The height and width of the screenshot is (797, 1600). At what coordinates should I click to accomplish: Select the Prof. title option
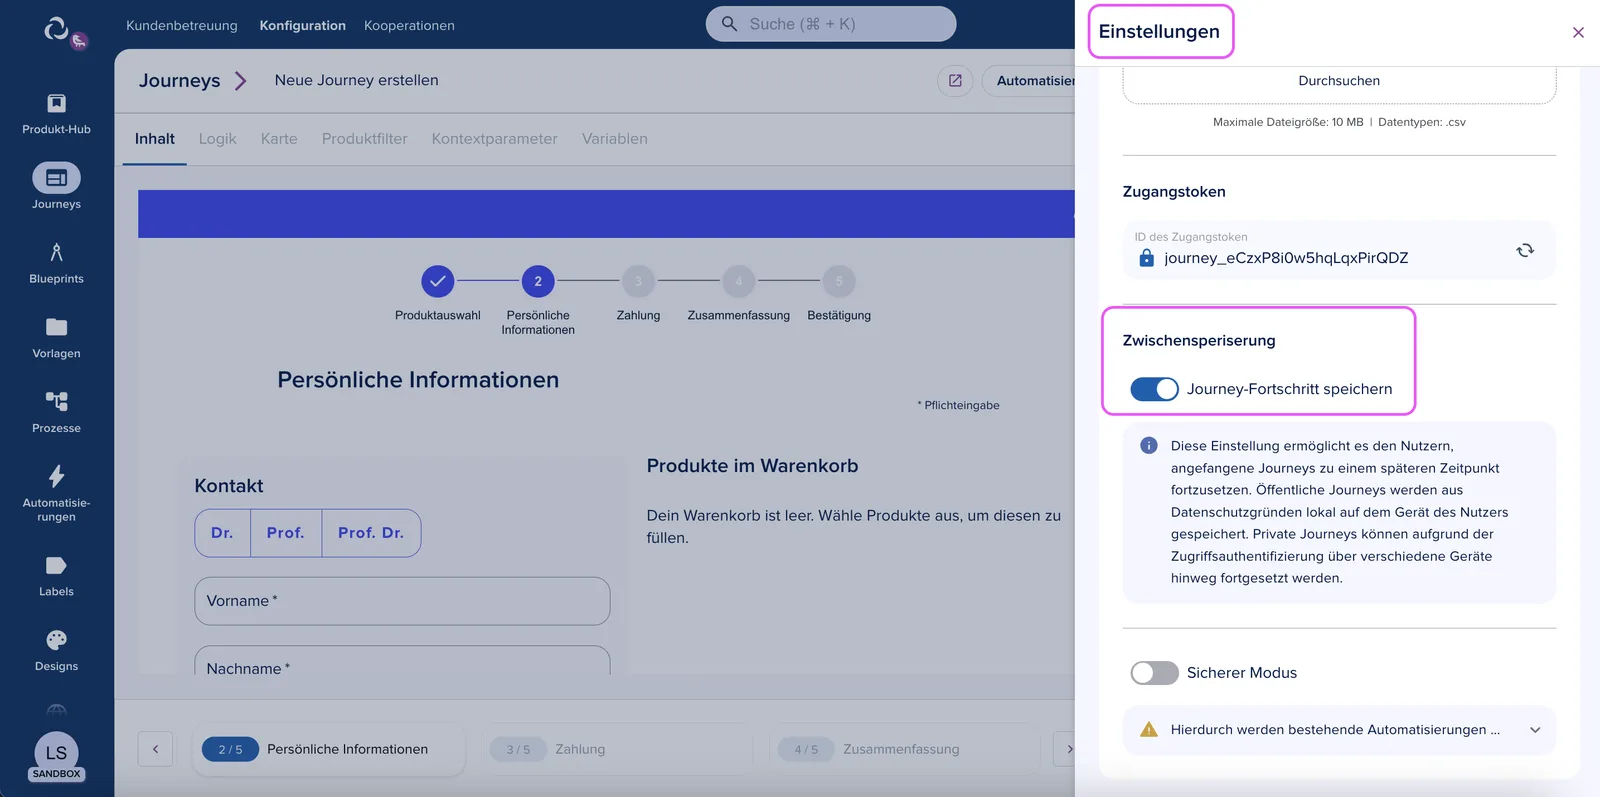point(285,533)
